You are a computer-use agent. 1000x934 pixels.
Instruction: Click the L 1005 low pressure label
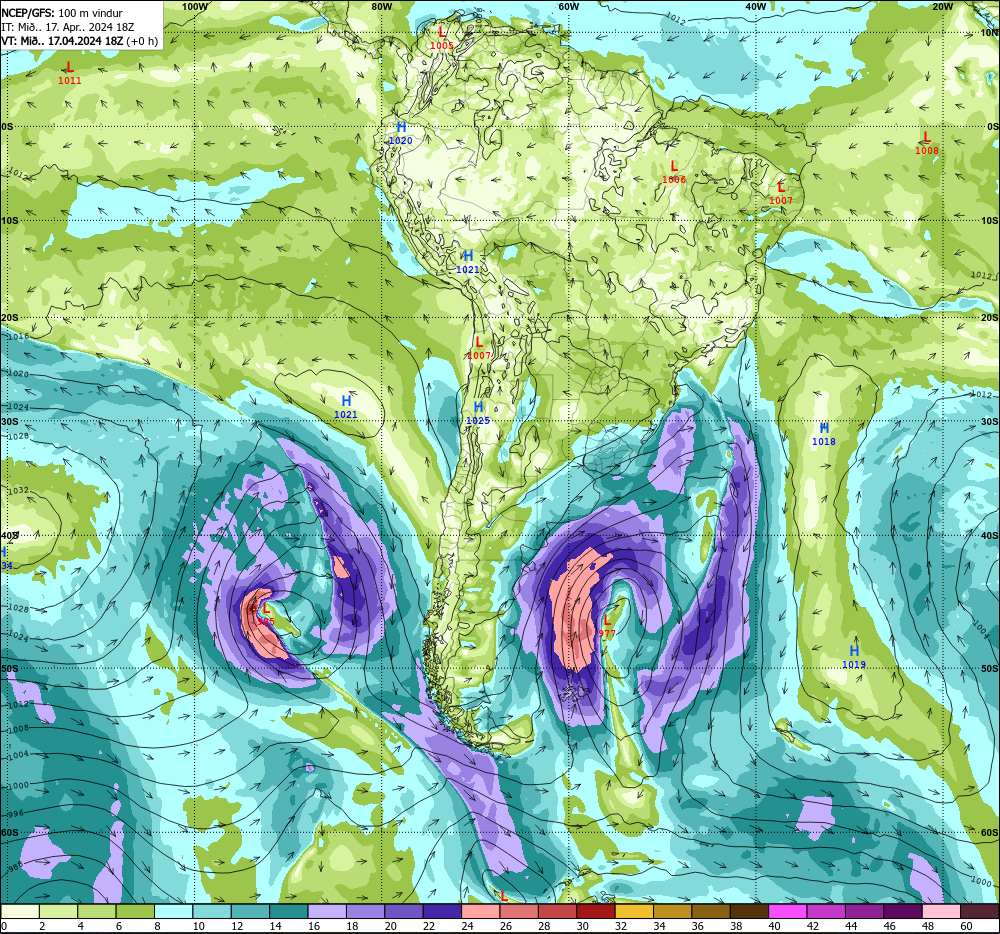[x=441, y=38]
